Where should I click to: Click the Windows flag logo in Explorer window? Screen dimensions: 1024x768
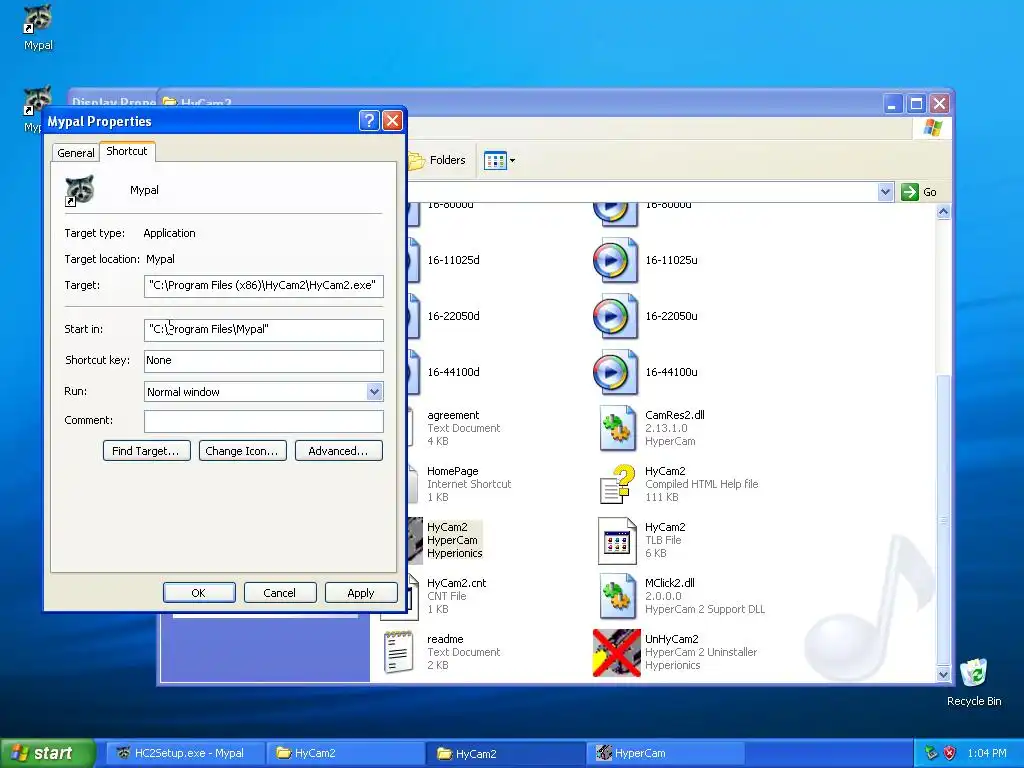point(933,127)
